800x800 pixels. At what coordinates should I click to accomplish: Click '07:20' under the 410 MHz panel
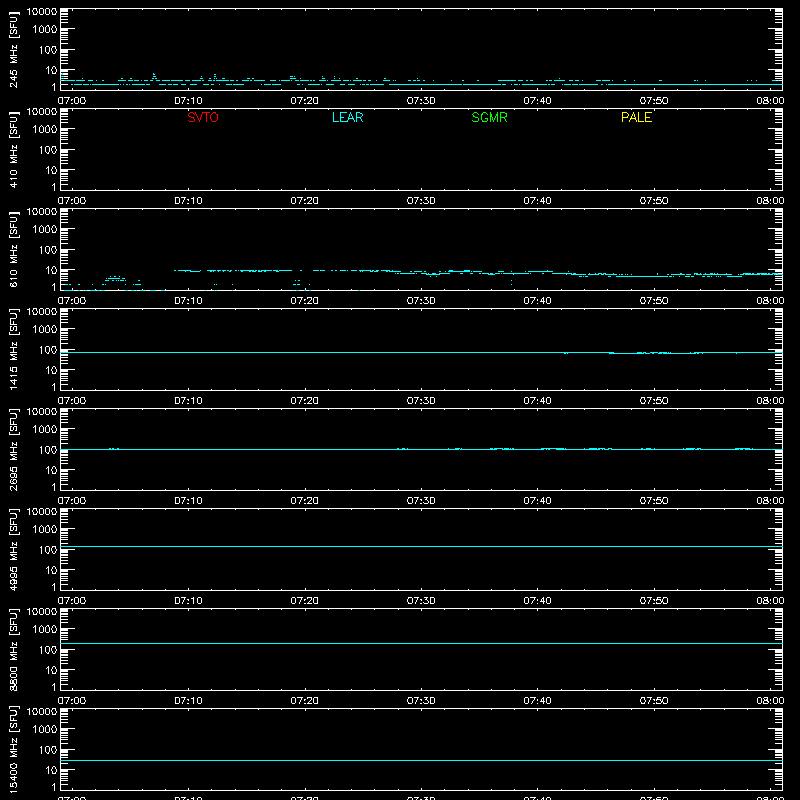(305, 201)
